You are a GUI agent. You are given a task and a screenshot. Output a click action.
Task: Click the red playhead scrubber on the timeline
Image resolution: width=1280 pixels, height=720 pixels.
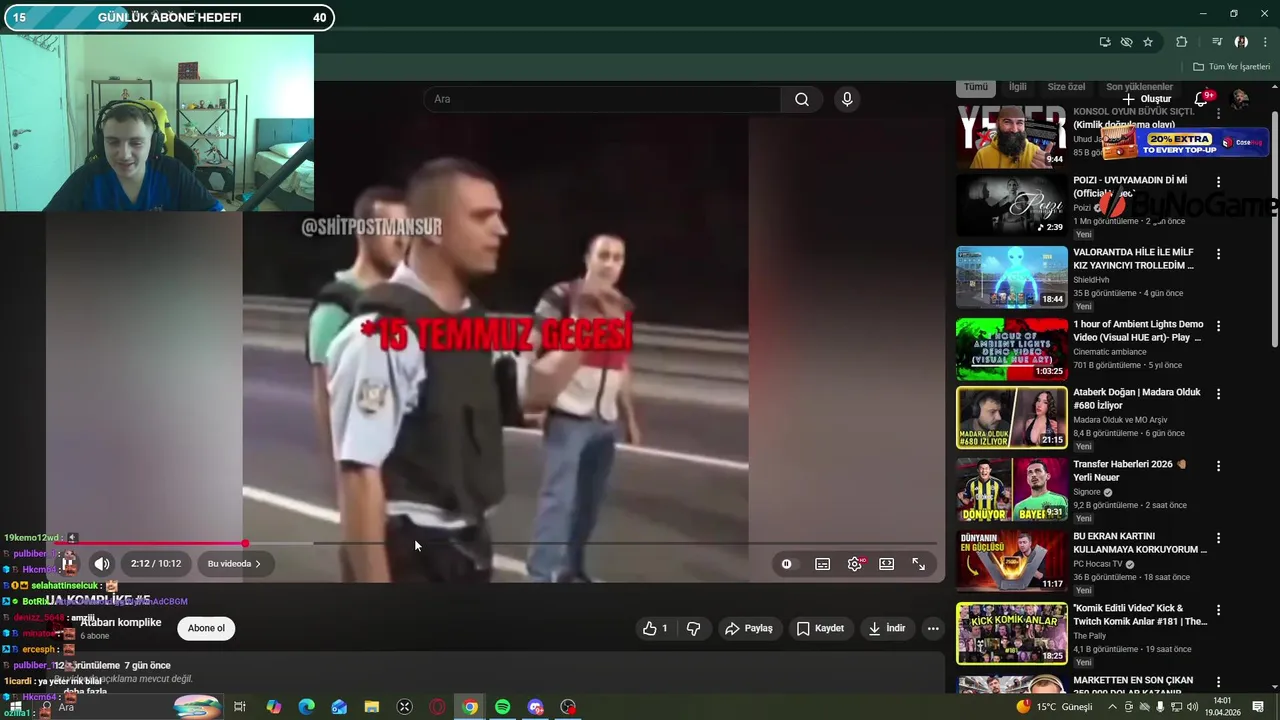click(x=245, y=544)
